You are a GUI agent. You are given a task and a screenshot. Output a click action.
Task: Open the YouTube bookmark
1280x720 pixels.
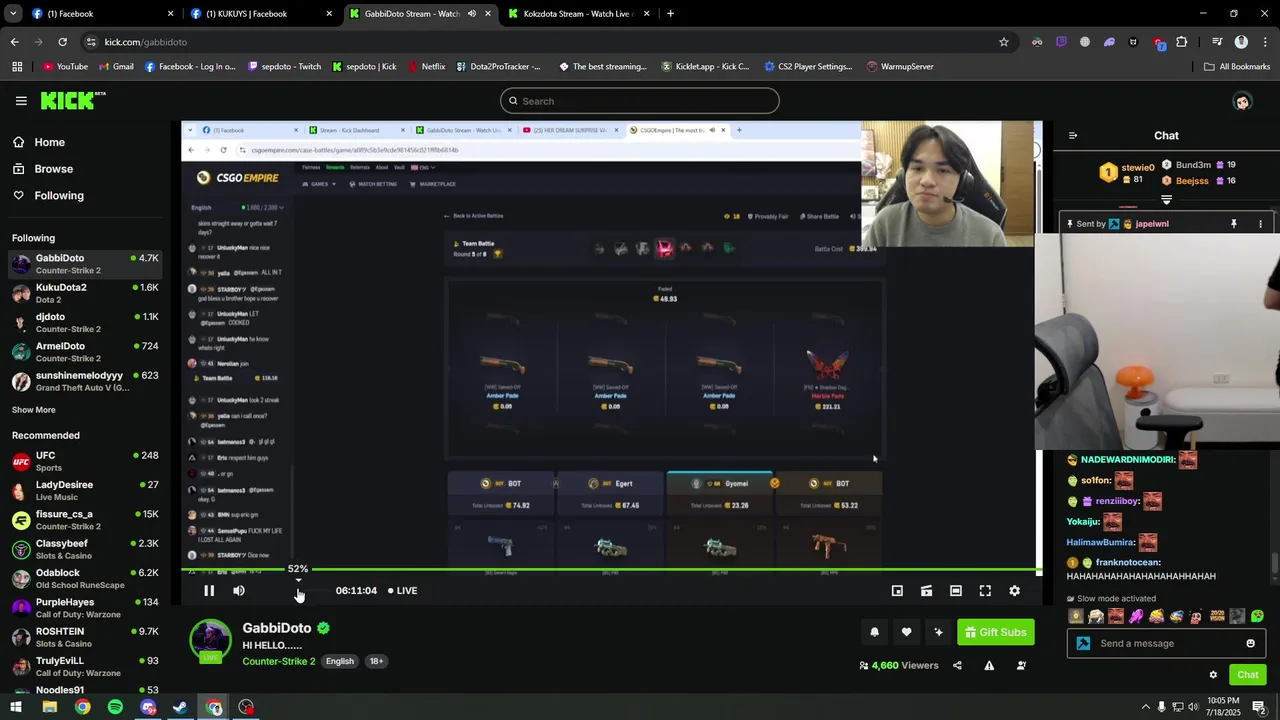click(65, 67)
